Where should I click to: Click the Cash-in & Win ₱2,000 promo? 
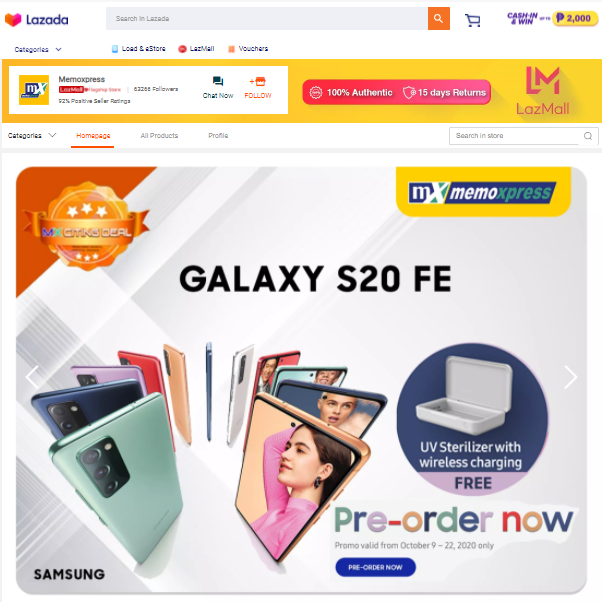[552, 18]
